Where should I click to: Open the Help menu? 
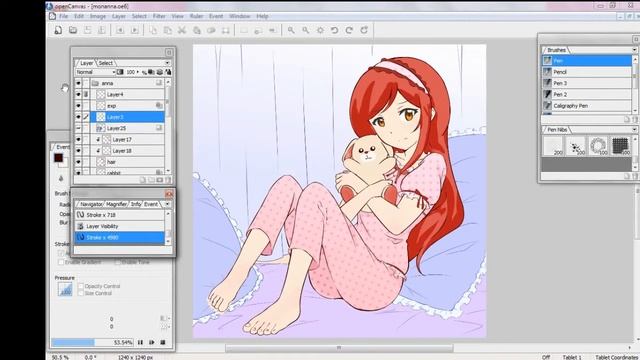tap(262, 16)
